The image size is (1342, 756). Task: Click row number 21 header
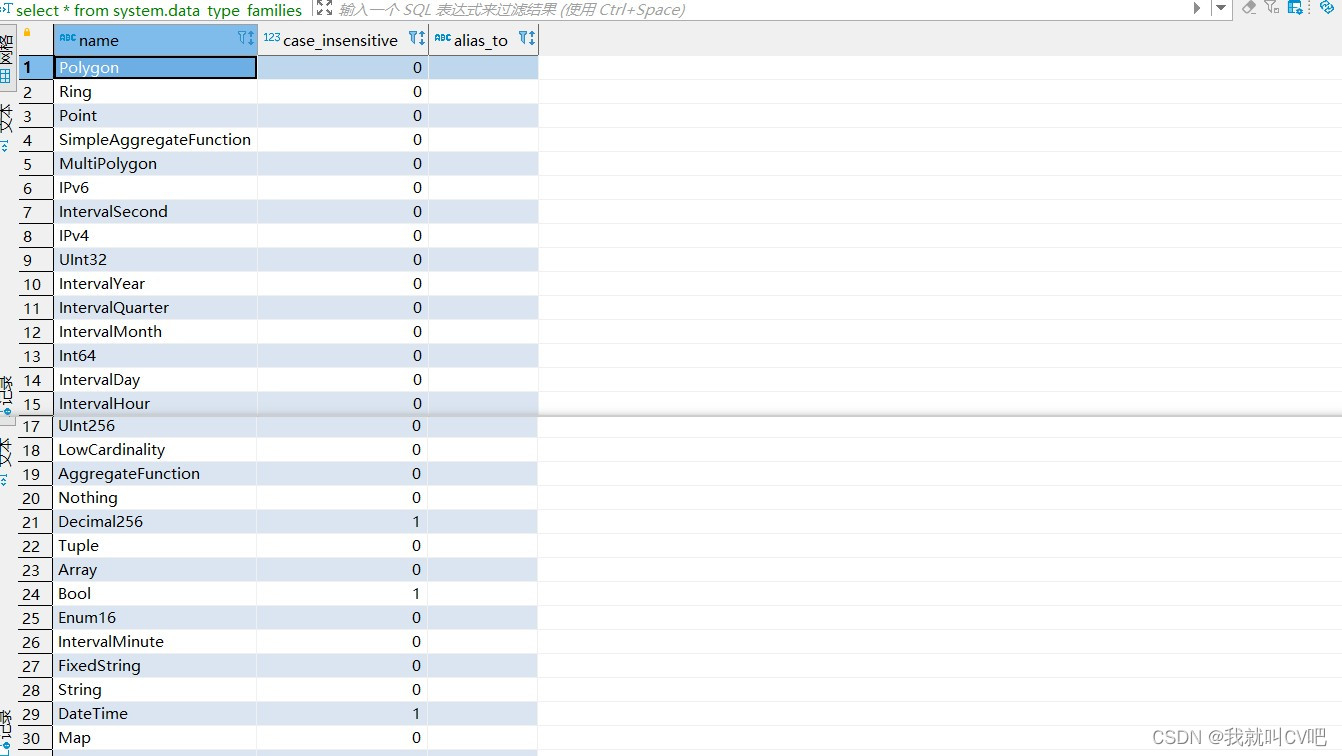click(x=36, y=522)
